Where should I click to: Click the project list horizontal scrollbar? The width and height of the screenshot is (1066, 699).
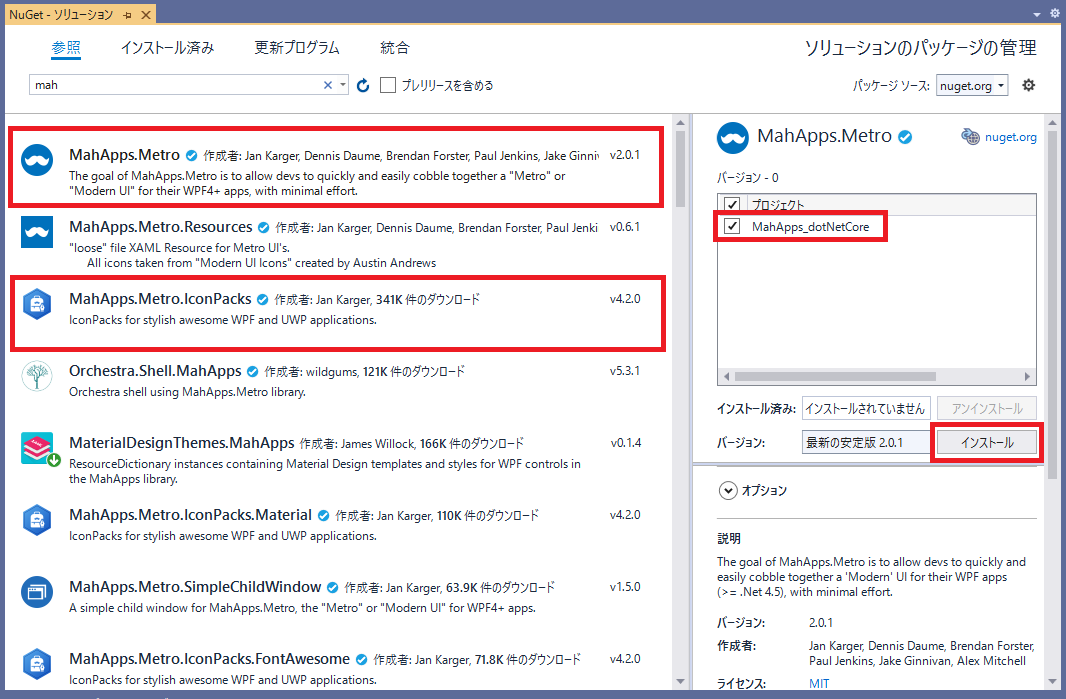pos(835,376)
